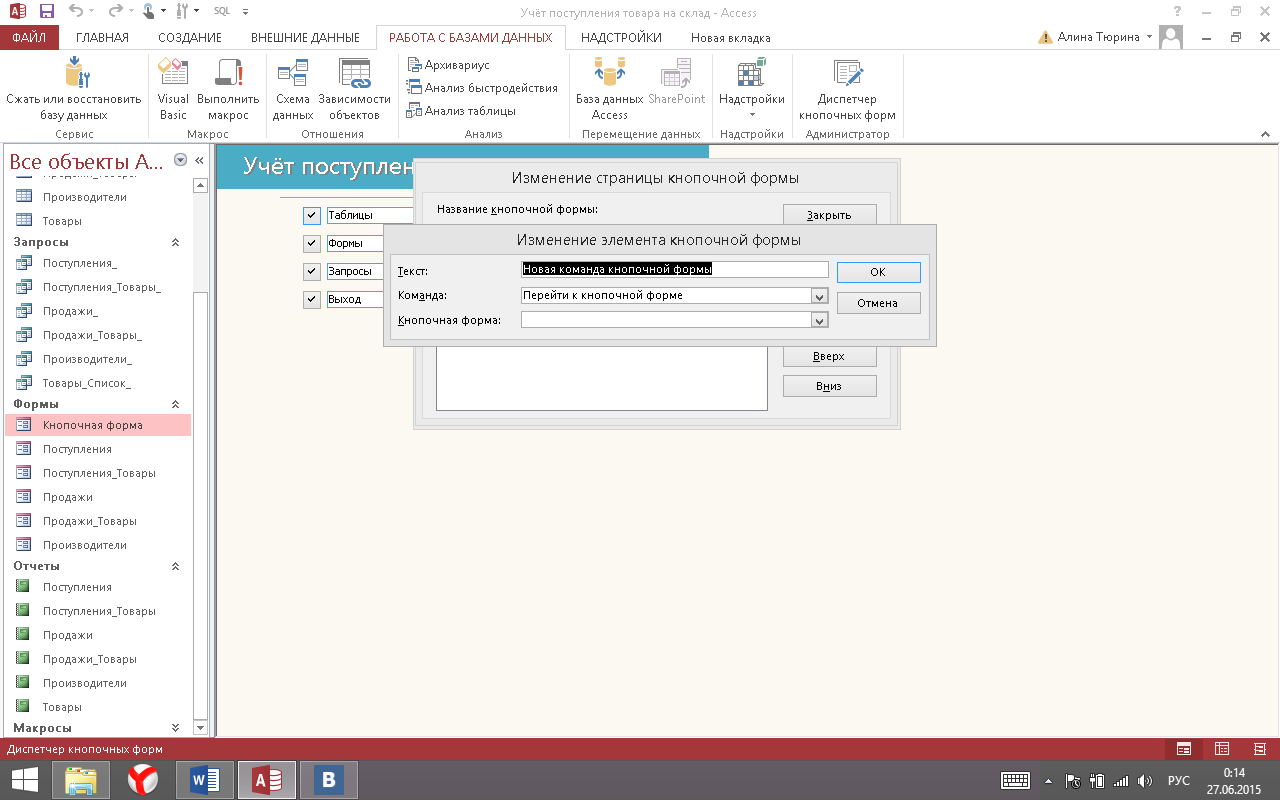
Task: Click the Вниз button
Action: (829, 386)
